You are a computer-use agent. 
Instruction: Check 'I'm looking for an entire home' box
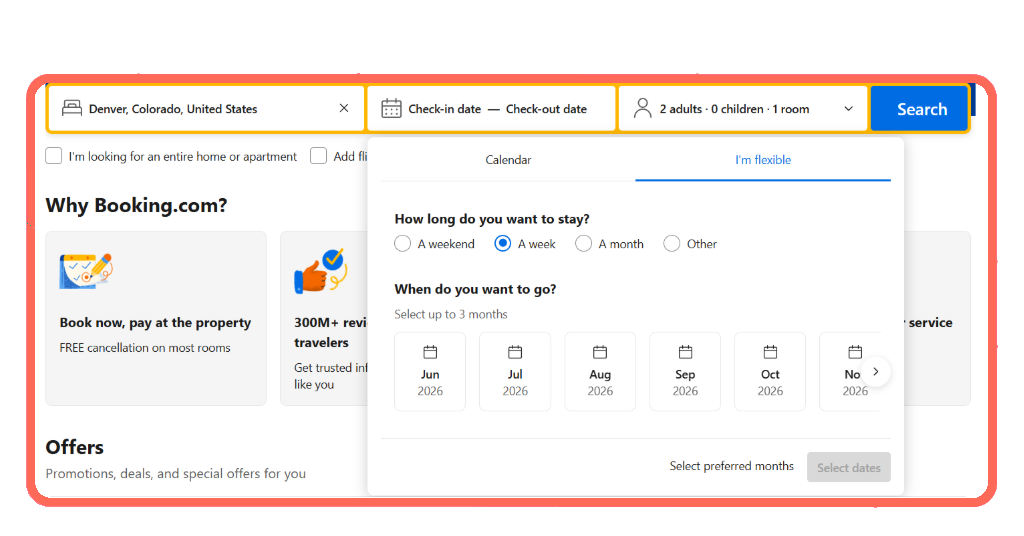[54, 156]
